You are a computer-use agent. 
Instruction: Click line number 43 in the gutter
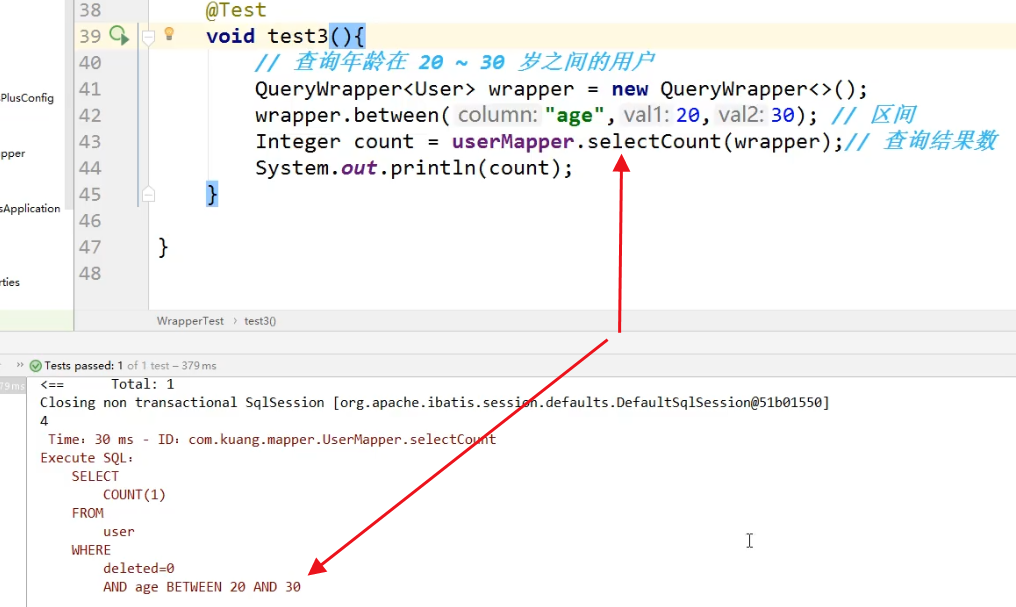(90, 142)
